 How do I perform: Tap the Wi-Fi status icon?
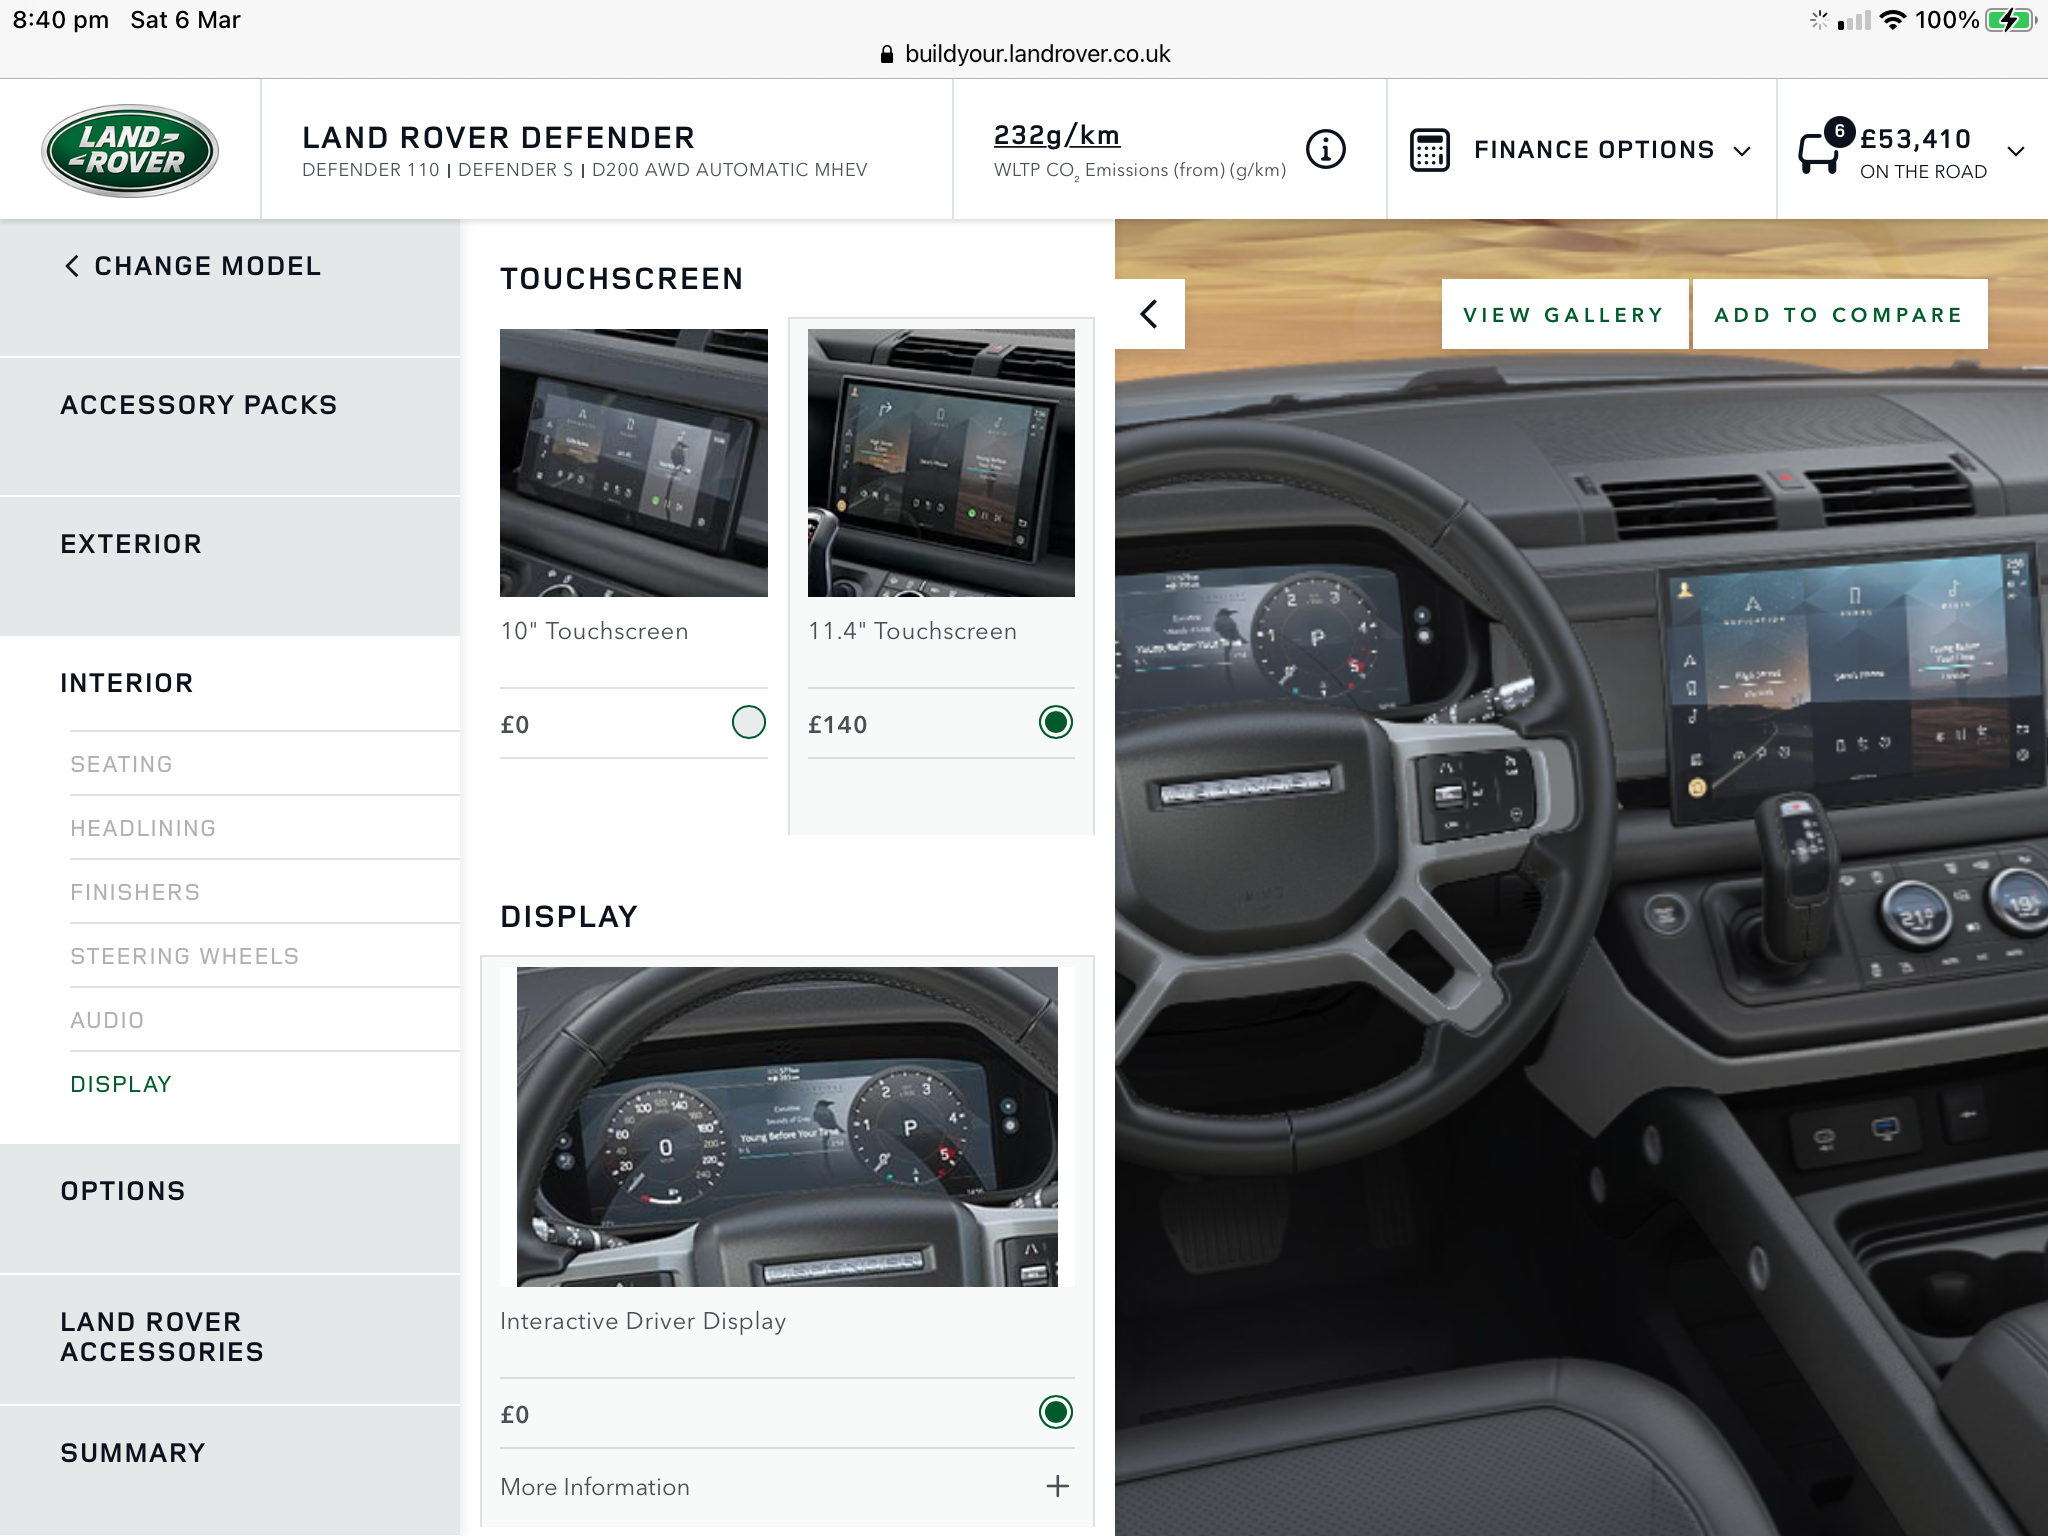coord(1892,20)
